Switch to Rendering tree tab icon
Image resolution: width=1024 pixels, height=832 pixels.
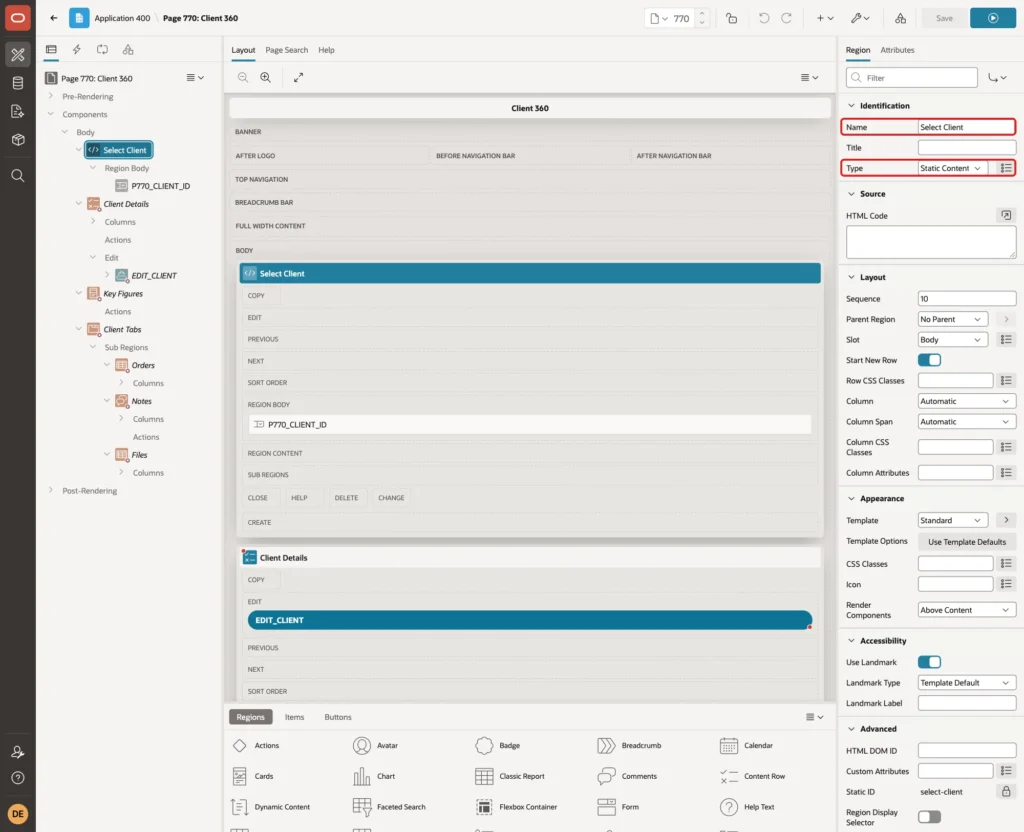(x=51, y=50)
